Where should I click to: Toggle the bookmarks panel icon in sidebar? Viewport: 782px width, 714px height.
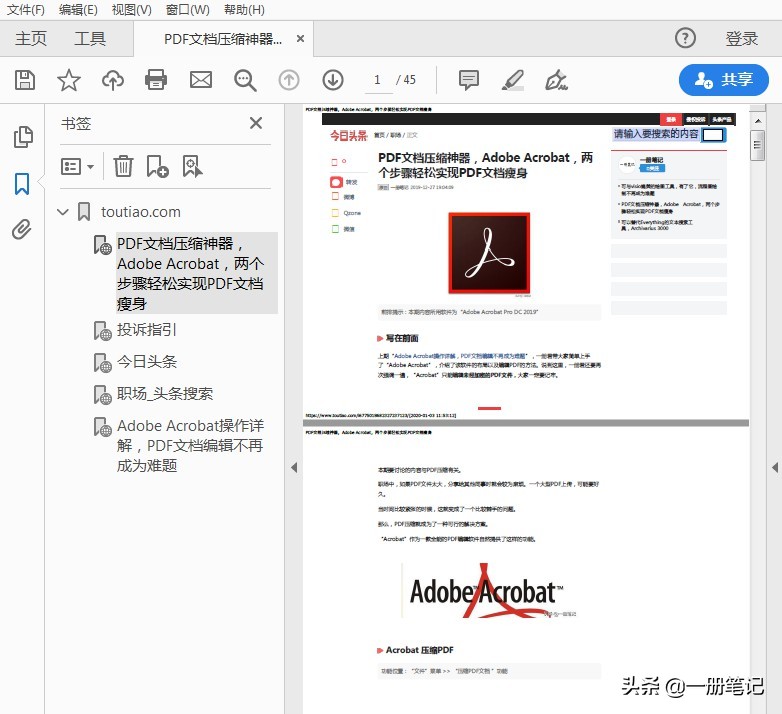tap(22, 183)
